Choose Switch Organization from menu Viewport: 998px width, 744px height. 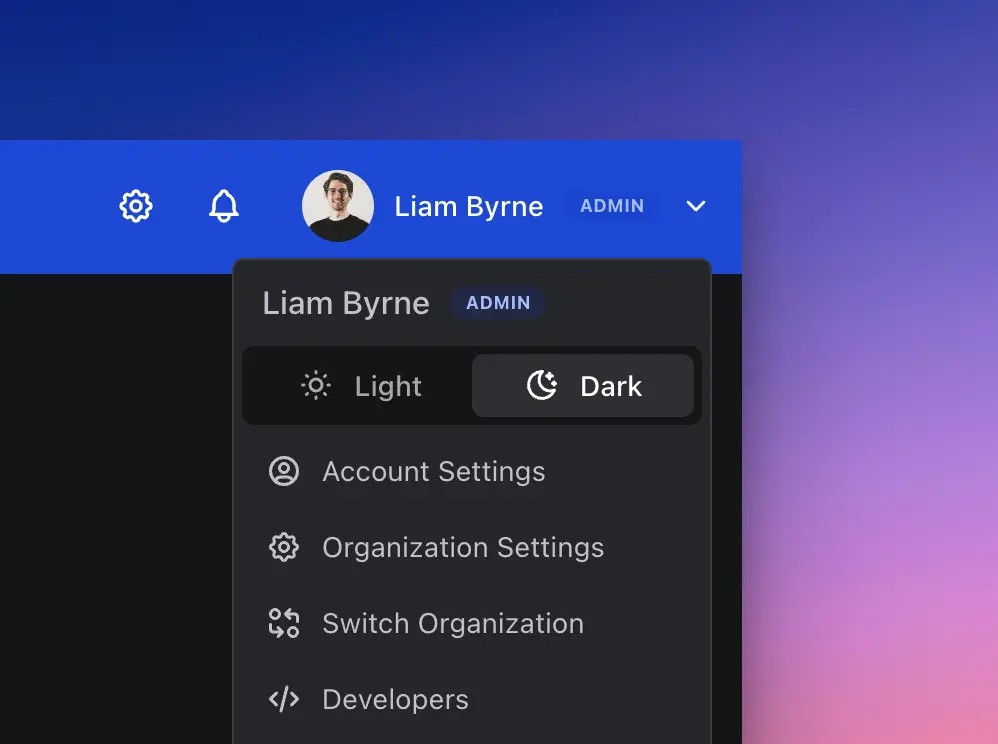(472, 623)
